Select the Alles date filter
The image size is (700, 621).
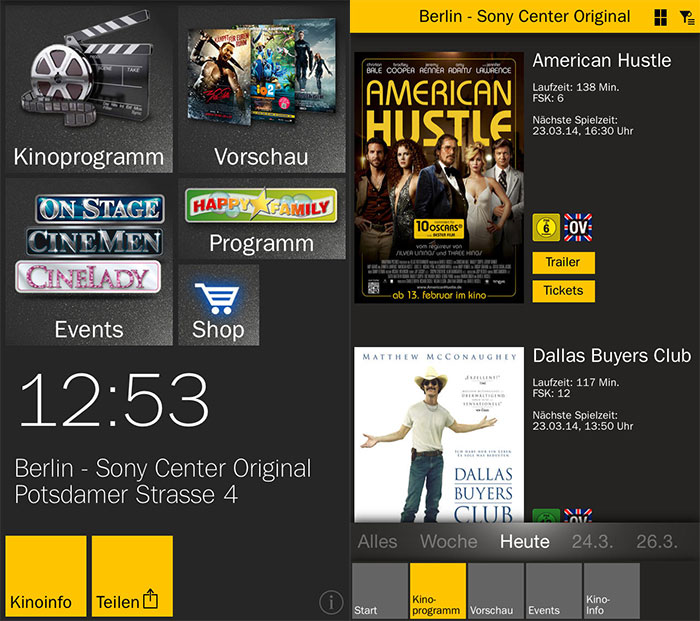point(377,542)
